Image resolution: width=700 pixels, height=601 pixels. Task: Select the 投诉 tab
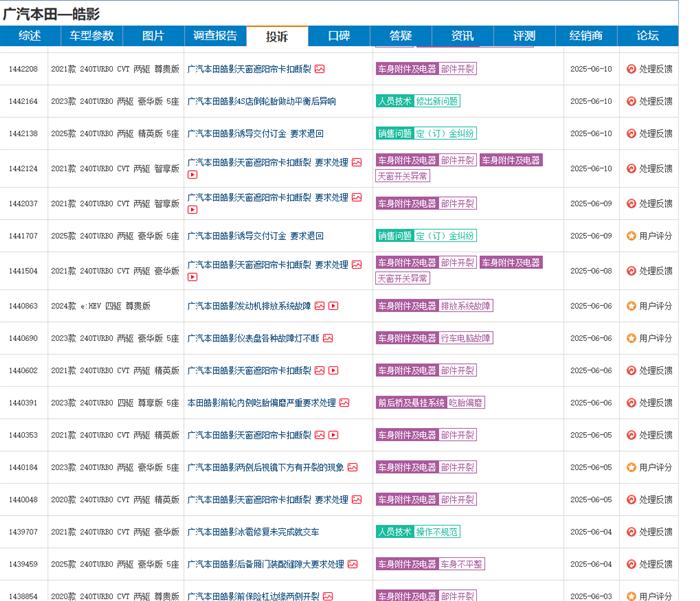tap(277, 36)
